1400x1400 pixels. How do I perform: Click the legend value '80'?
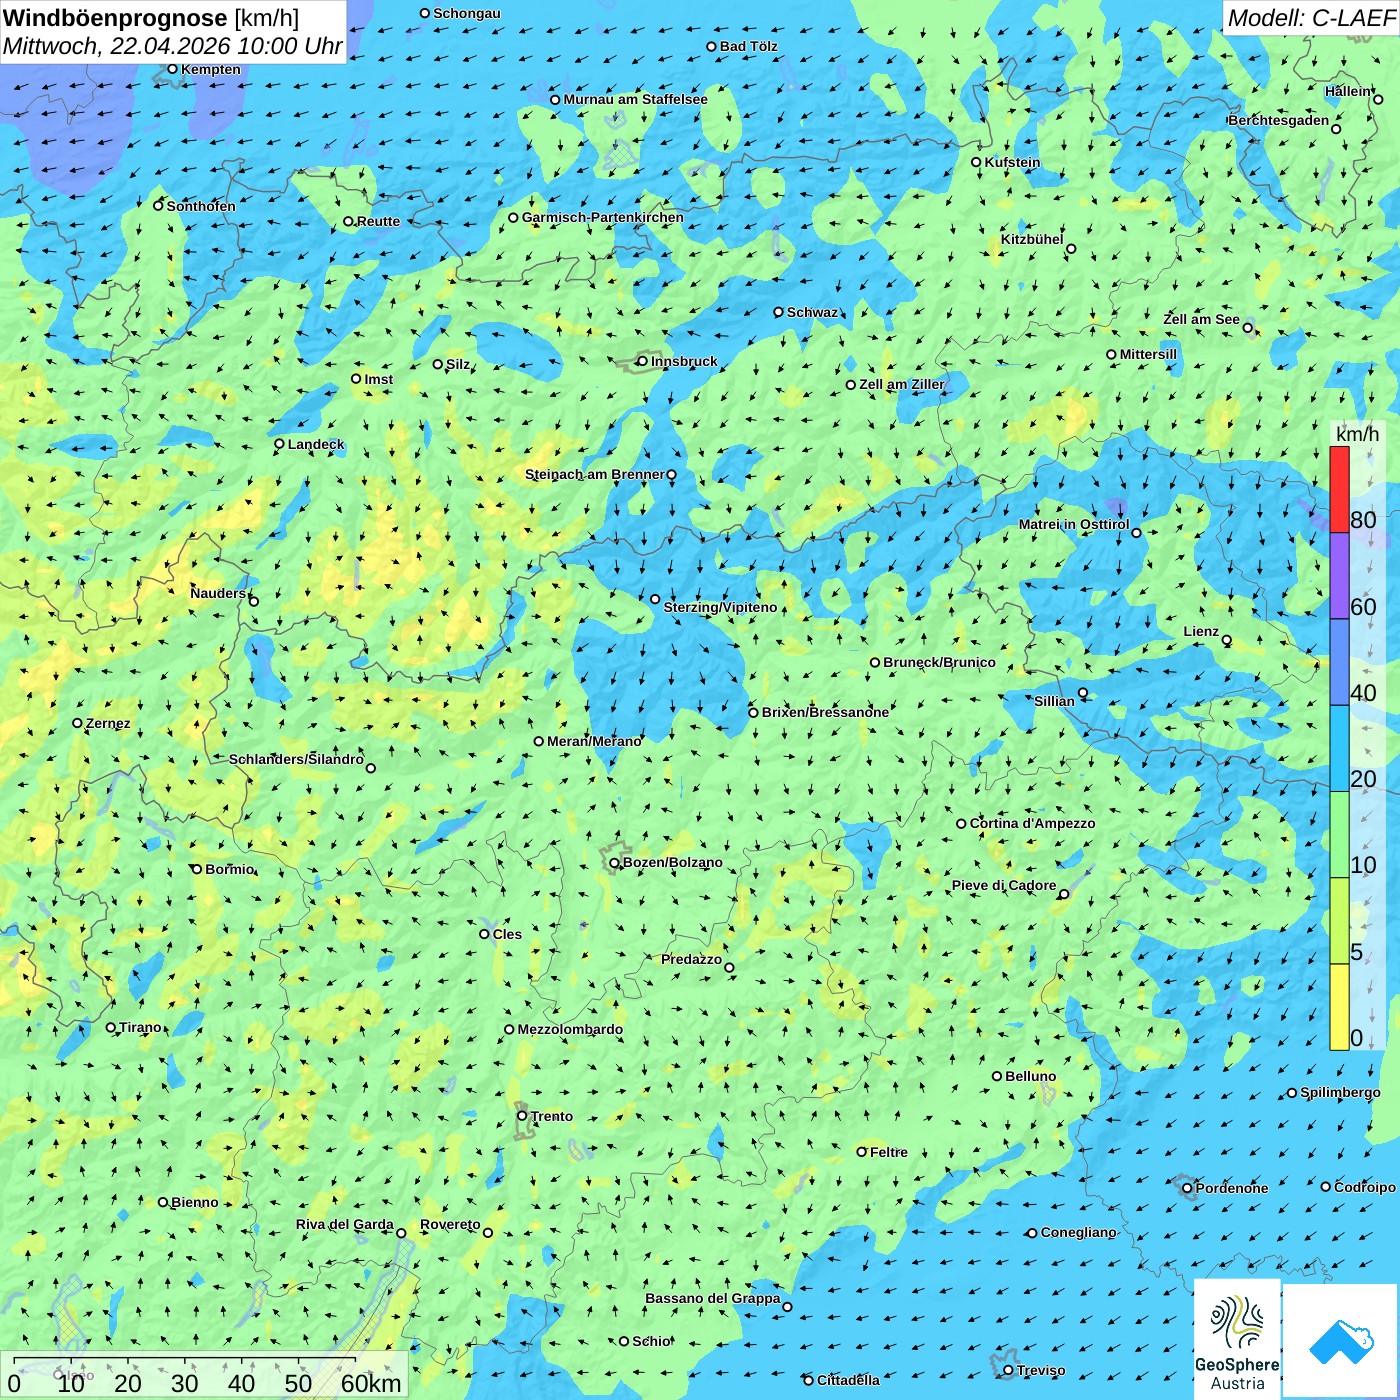point(1363,520)
